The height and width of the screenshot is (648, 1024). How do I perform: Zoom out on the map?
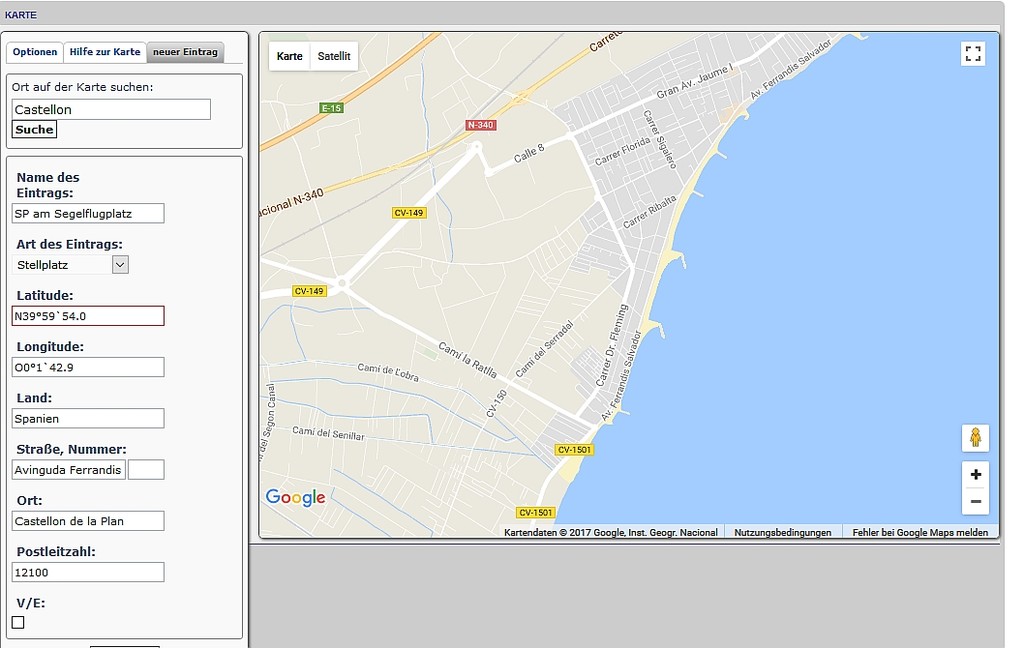pyautogui.click(x=976, y=502)
